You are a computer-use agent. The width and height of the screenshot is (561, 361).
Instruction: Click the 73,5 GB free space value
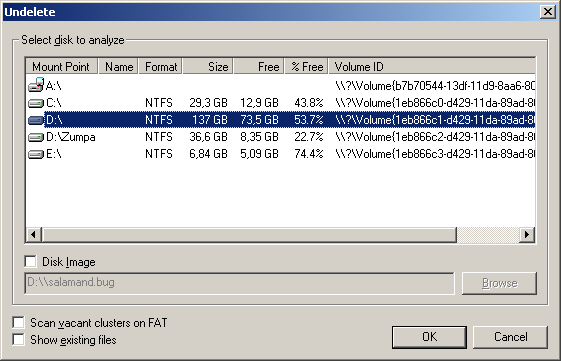(x=259, y=120)
